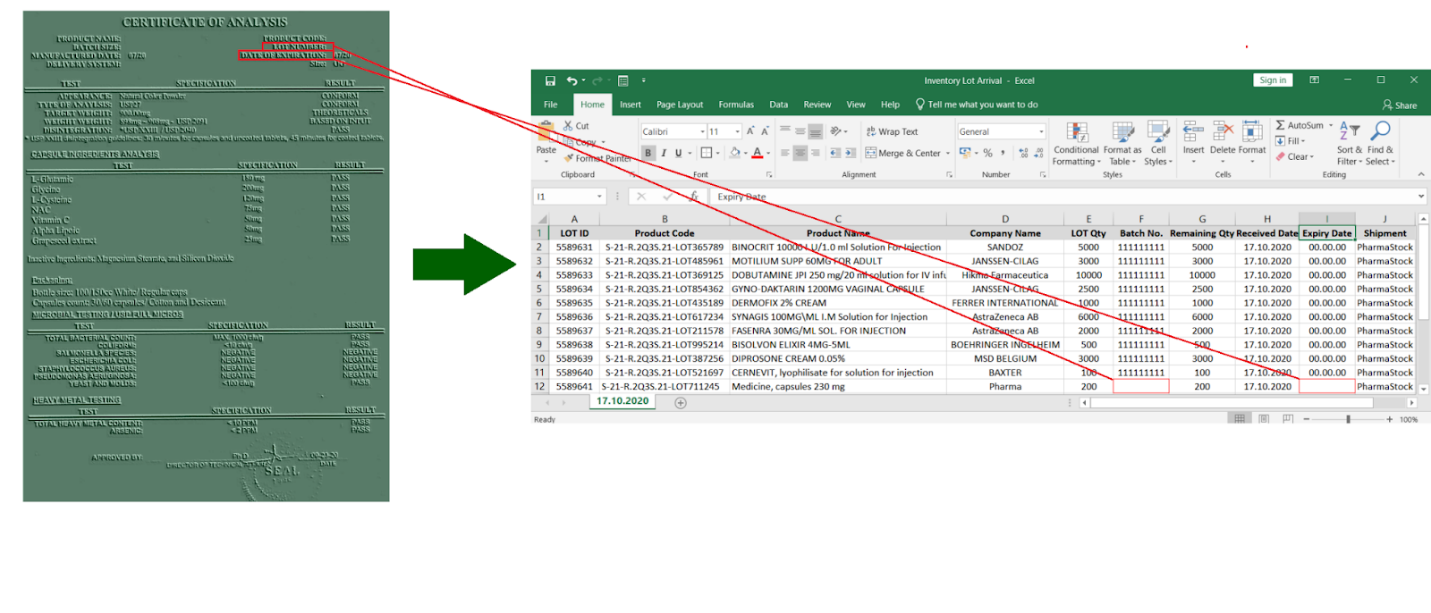The height and width of the screenshot is (613, 1431).
Task: Click the Sign in button
Action: [1273, 81]
